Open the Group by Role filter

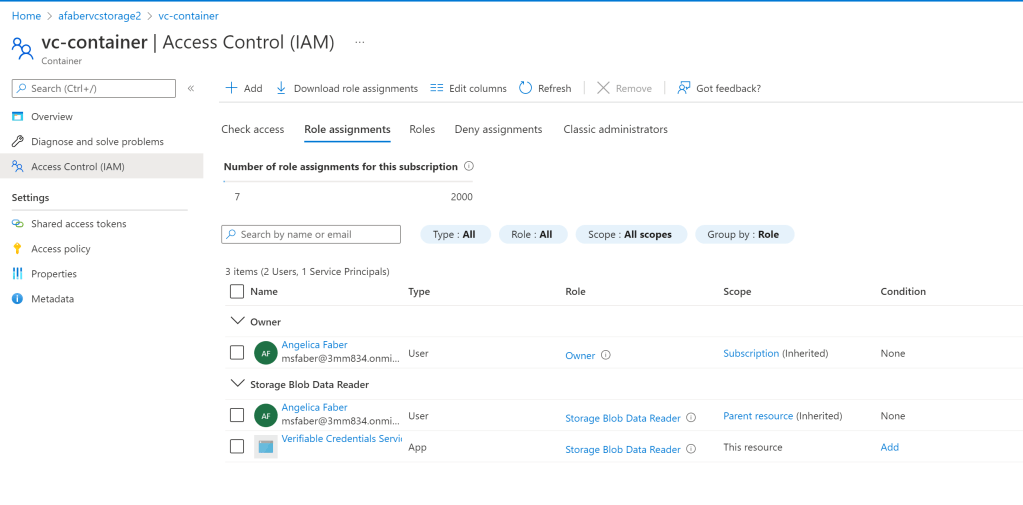pyautogui.click(x=744, y=234)
